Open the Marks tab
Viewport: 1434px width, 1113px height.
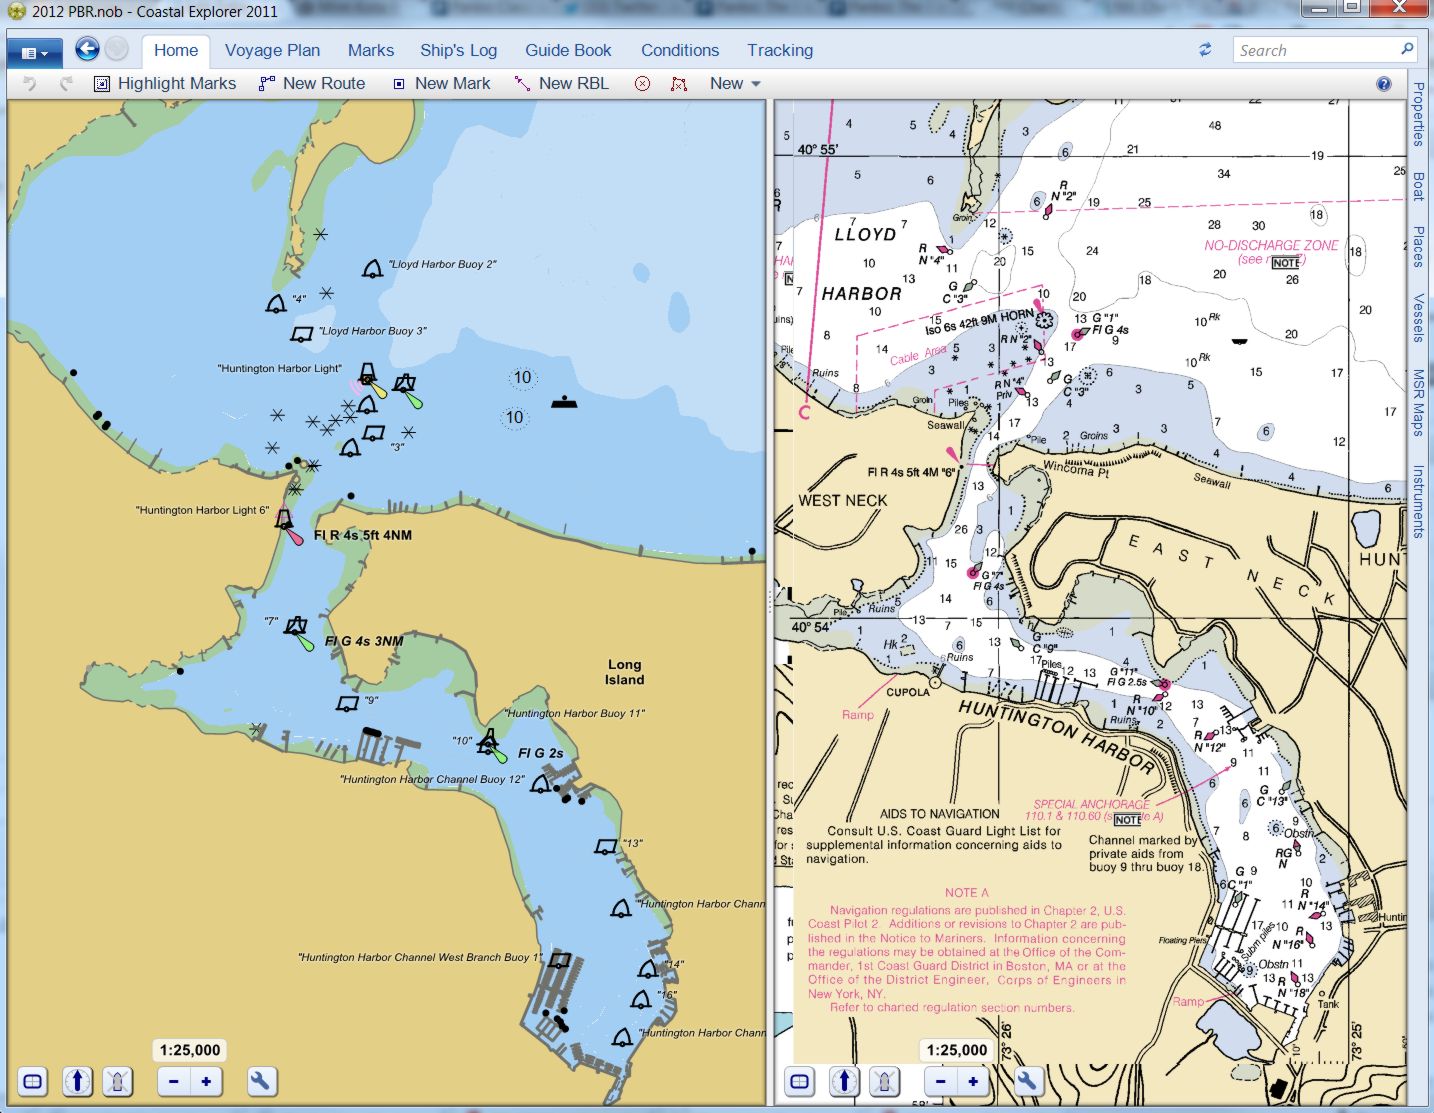coord(371,50)
